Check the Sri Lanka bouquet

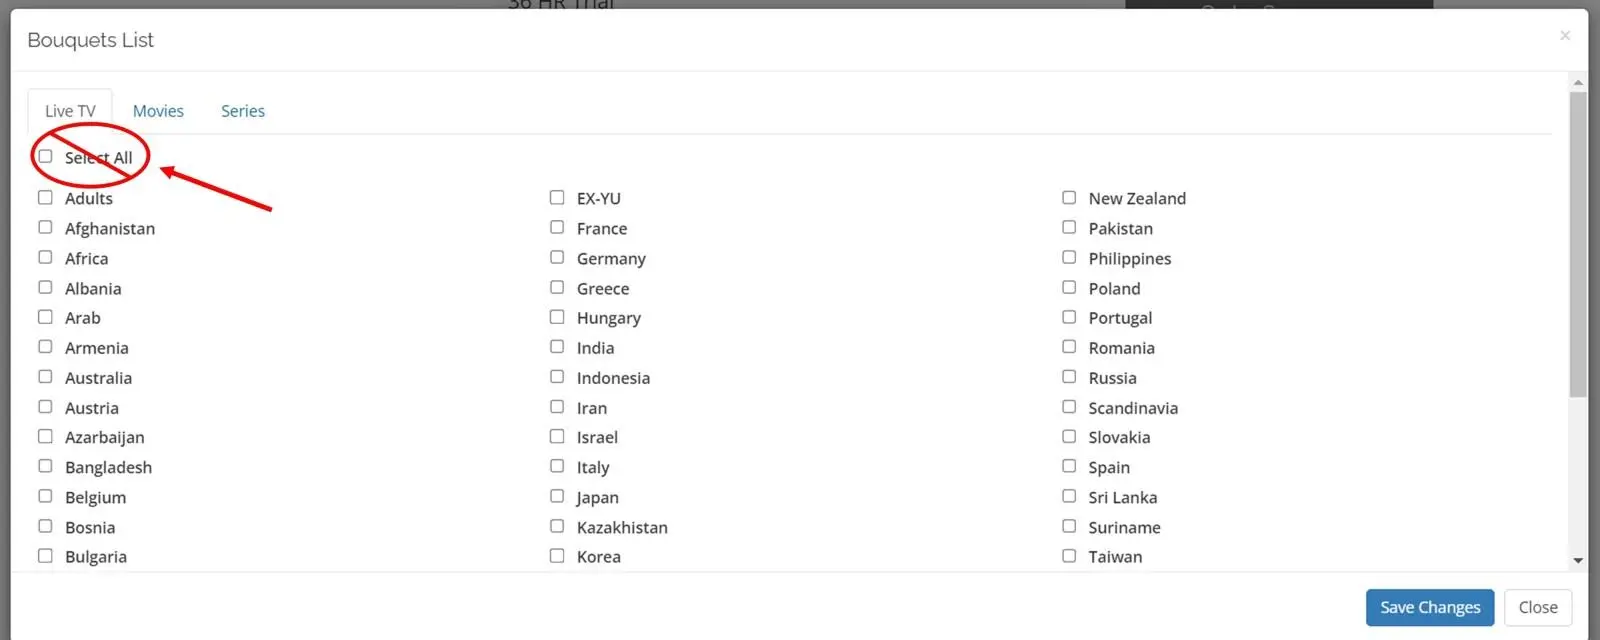coord(1069,496)
